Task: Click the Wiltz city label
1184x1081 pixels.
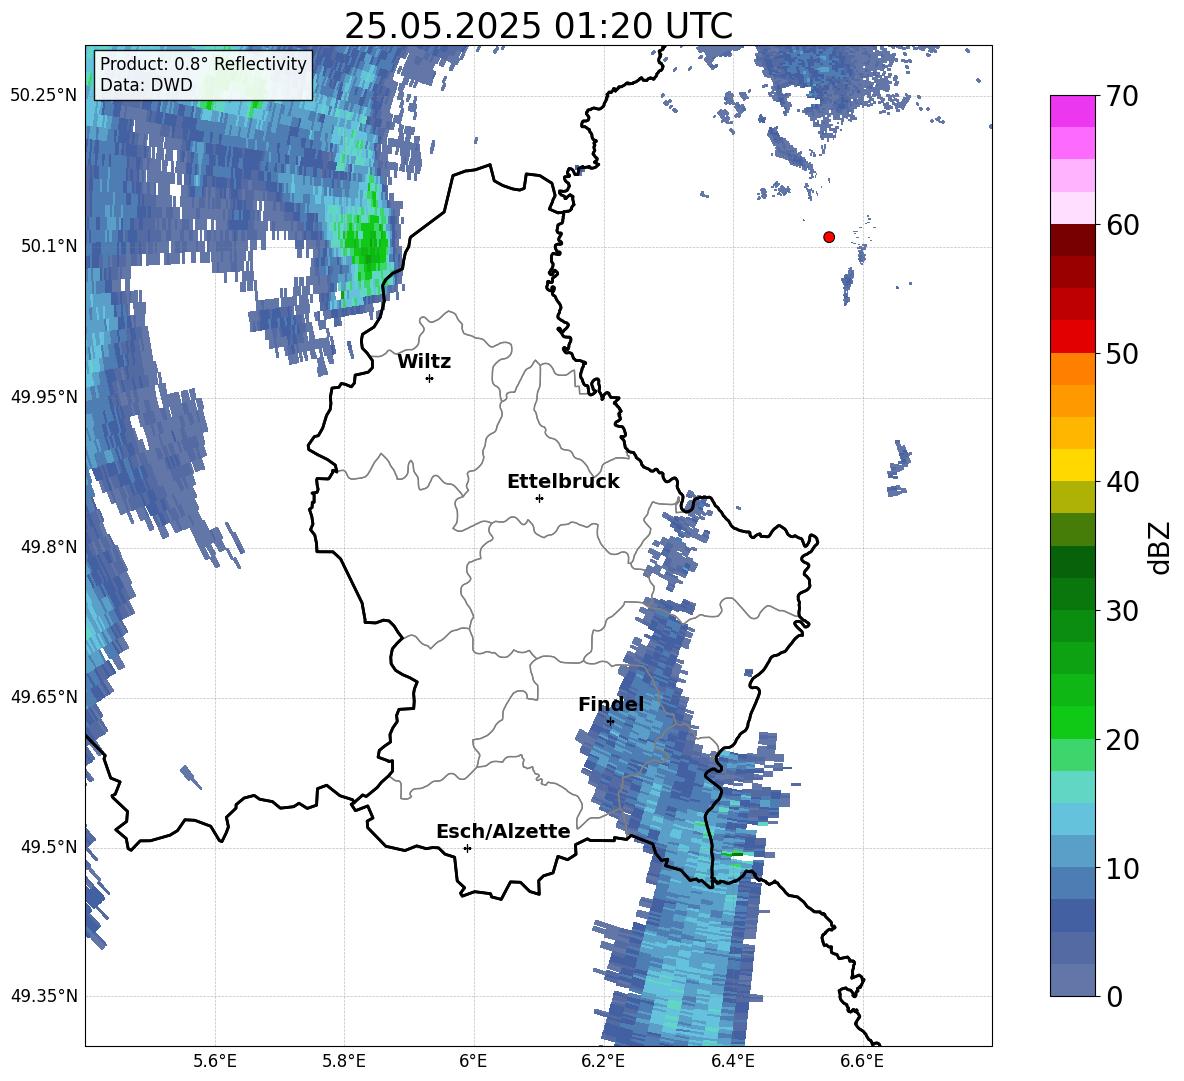Action: 424,362
